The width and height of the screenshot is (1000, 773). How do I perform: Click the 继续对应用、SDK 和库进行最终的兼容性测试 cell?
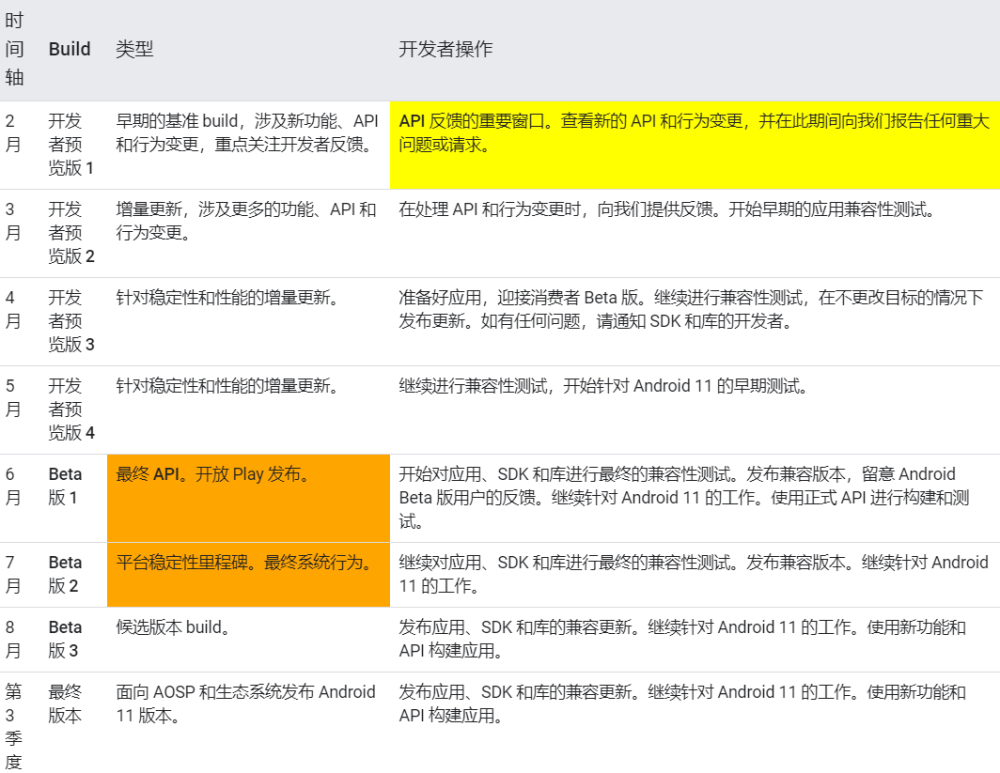[x=693, y=574]
